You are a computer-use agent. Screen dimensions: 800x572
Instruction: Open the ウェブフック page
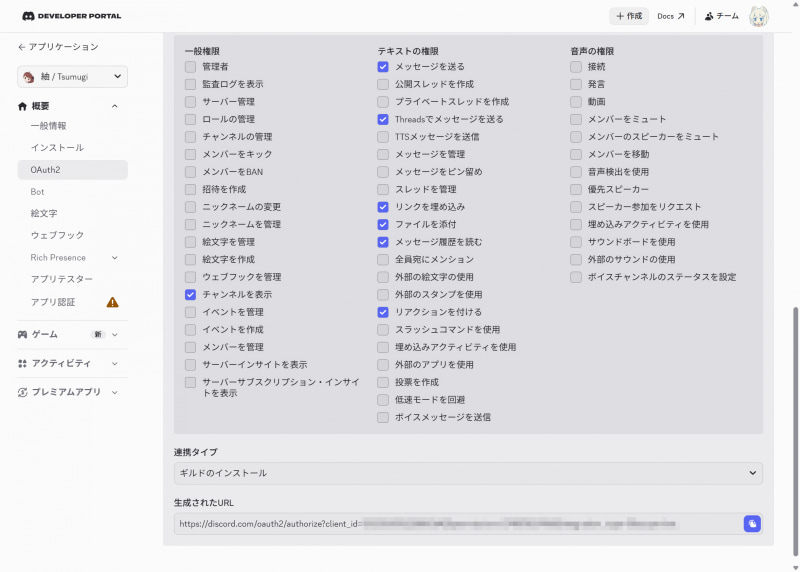[x=57, y=235]
